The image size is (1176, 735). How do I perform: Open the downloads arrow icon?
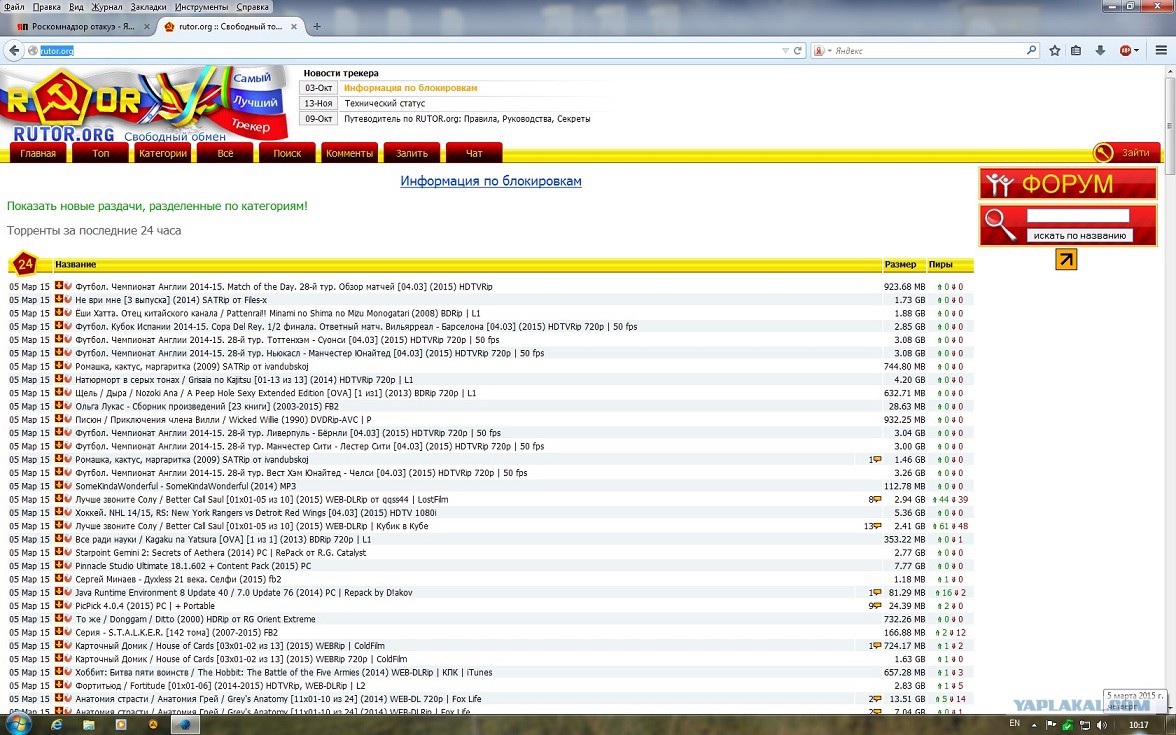click(x=1100, y=50)
